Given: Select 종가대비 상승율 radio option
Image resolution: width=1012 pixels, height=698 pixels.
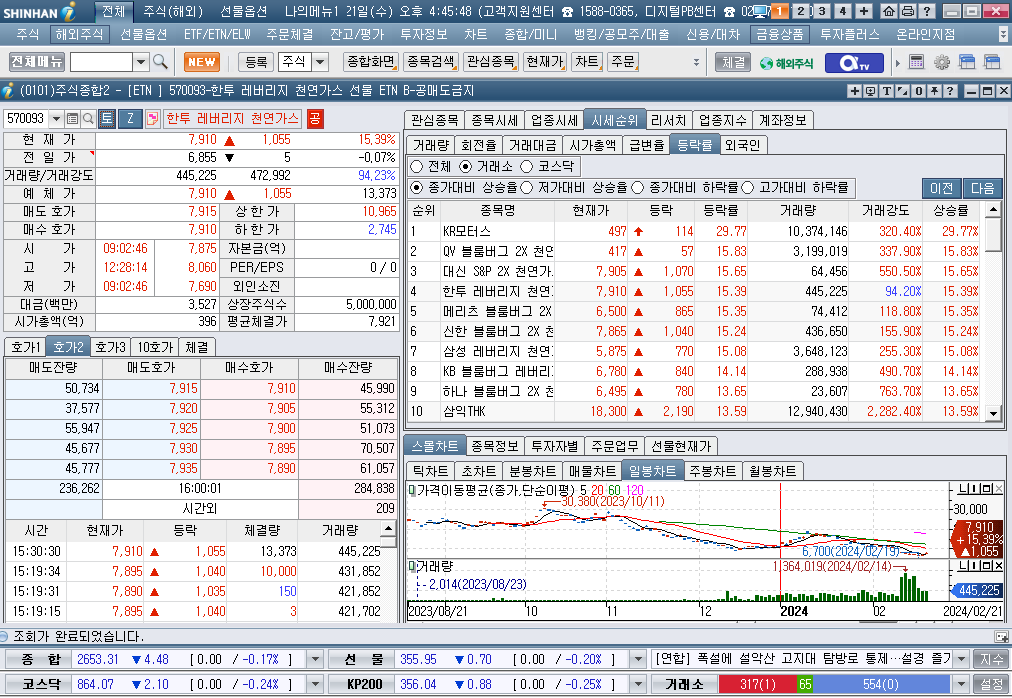Looking at the screenshot, I should [x=416, y=188].
